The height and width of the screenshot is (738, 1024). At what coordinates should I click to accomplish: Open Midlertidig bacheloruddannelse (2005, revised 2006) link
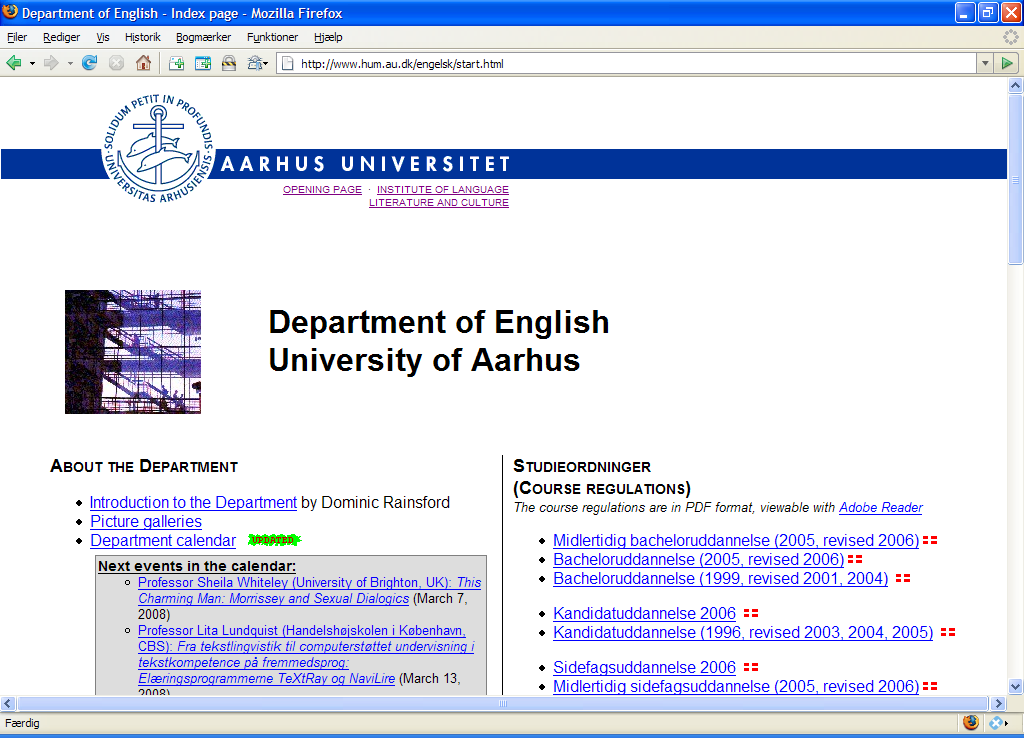(x=736, y=540)
